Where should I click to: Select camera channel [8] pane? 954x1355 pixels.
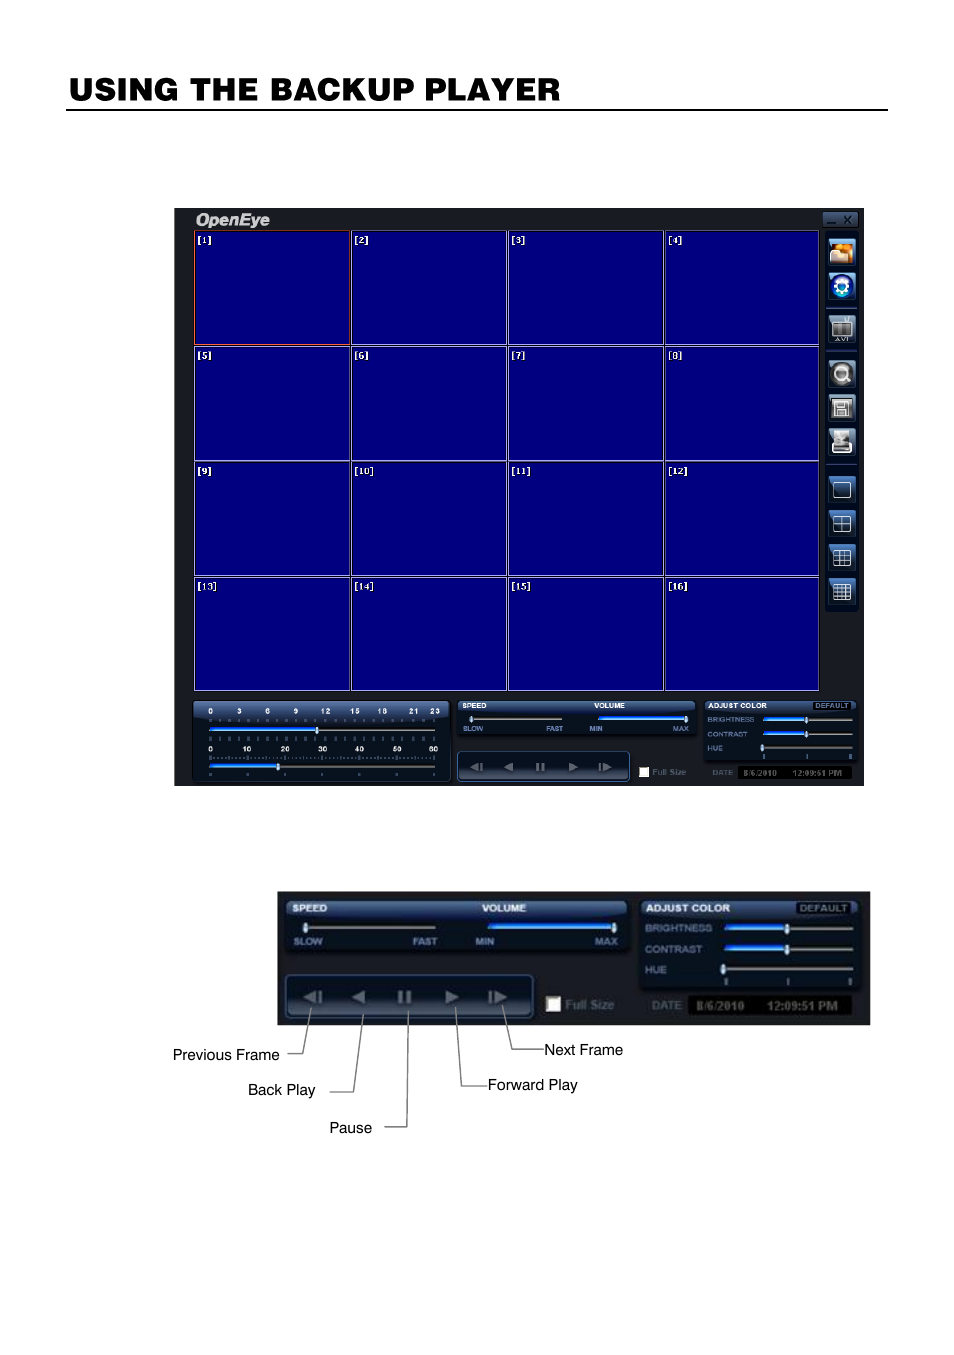(742, 404)
